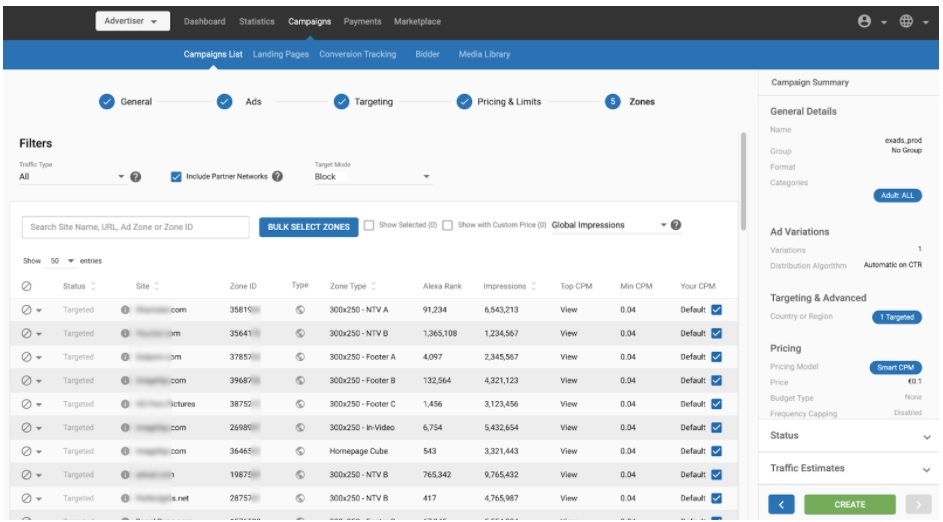Click block icon in 300x250 - NTV B 1,365,108 row
The width and height of the screenshot is (943, 522).
(26, 333)
